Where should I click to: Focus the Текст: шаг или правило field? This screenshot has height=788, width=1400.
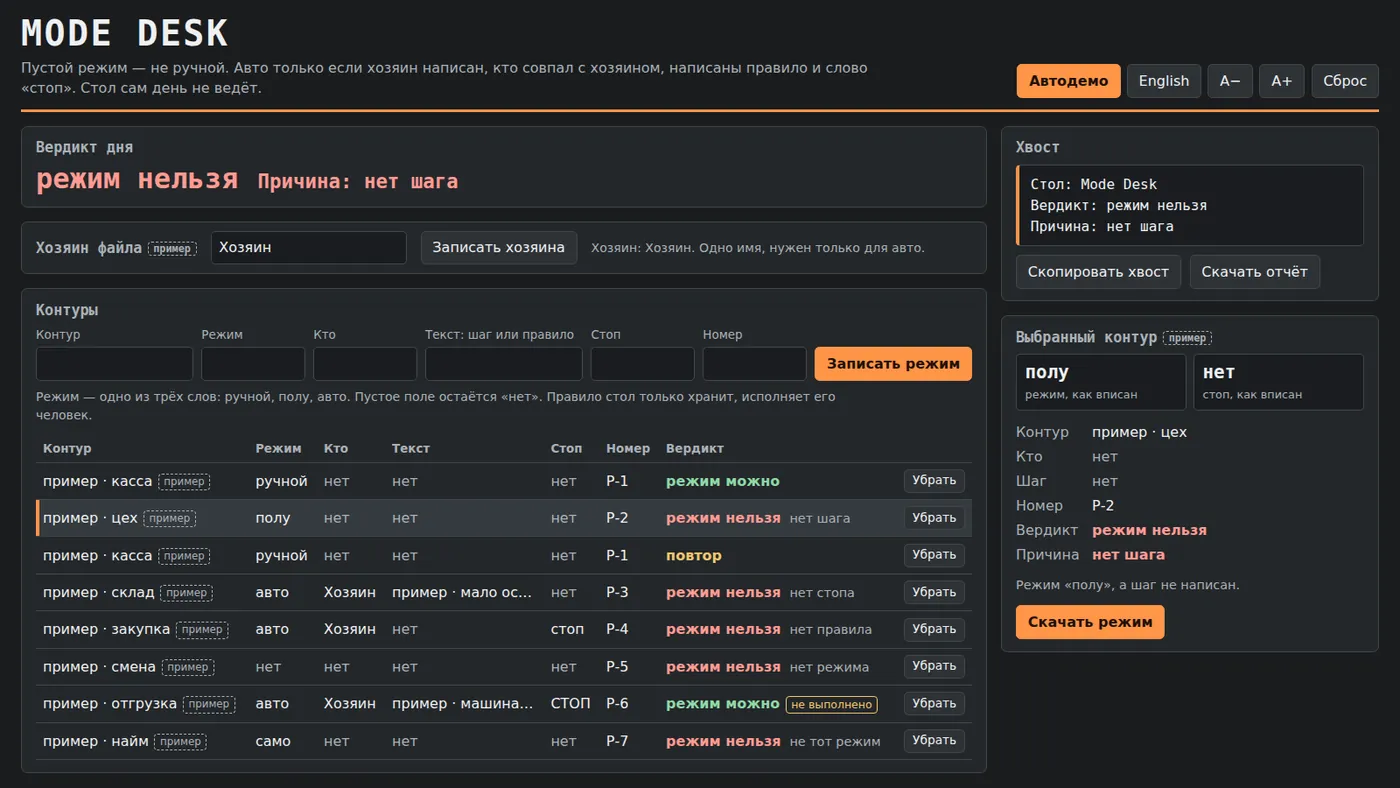504,364
